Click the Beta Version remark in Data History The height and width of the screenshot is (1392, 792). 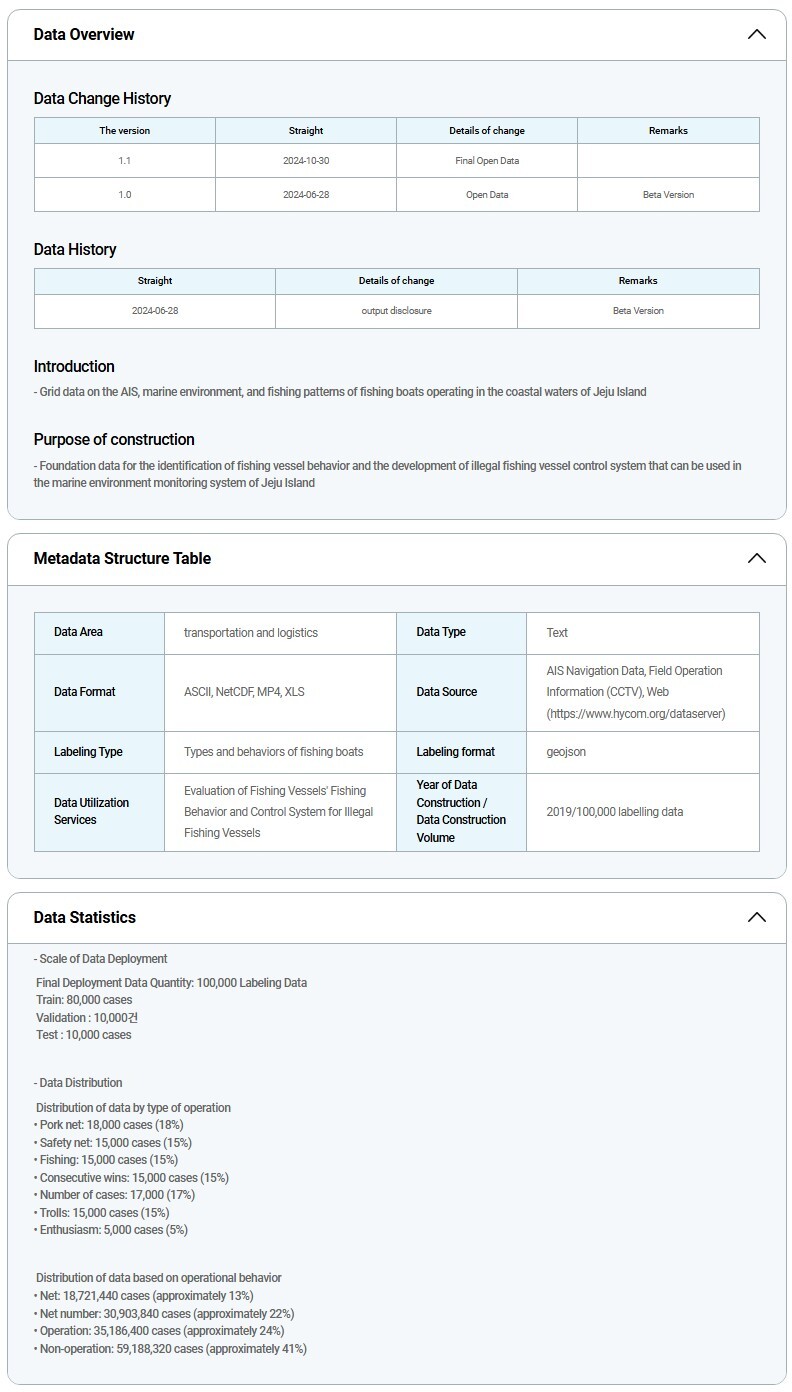(638, 310)
